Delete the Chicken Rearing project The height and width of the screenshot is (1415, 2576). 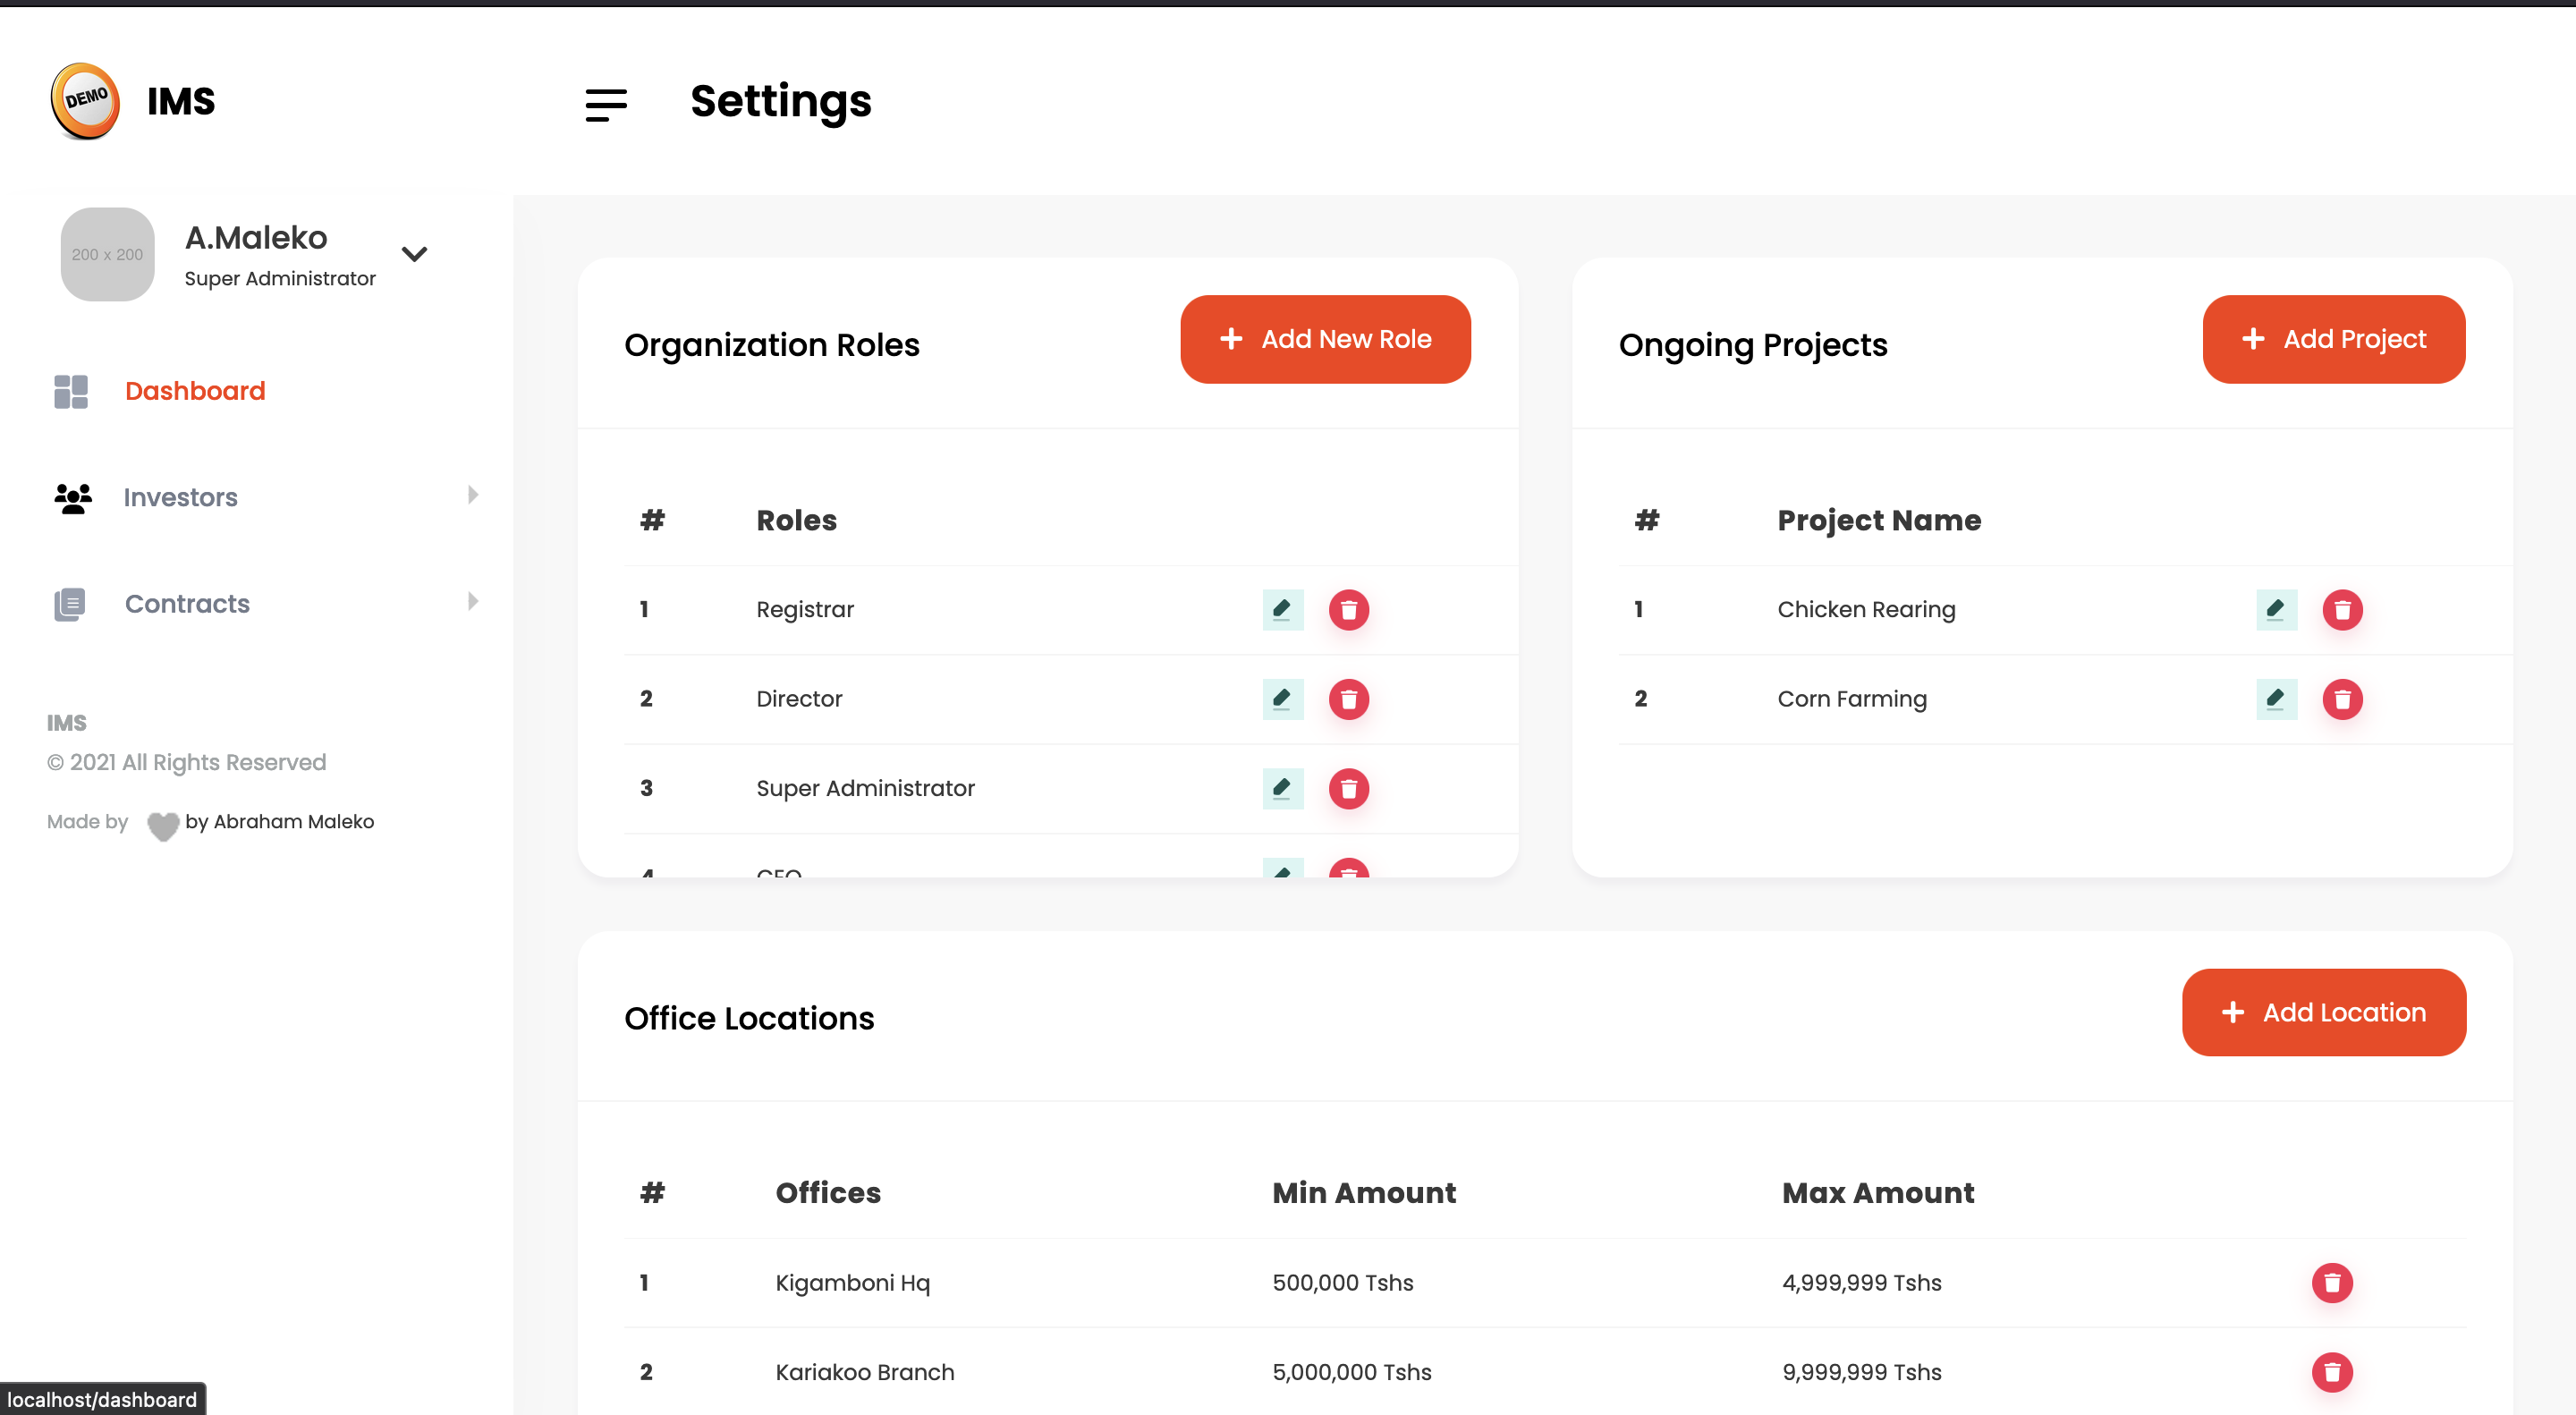[2341, 609]
